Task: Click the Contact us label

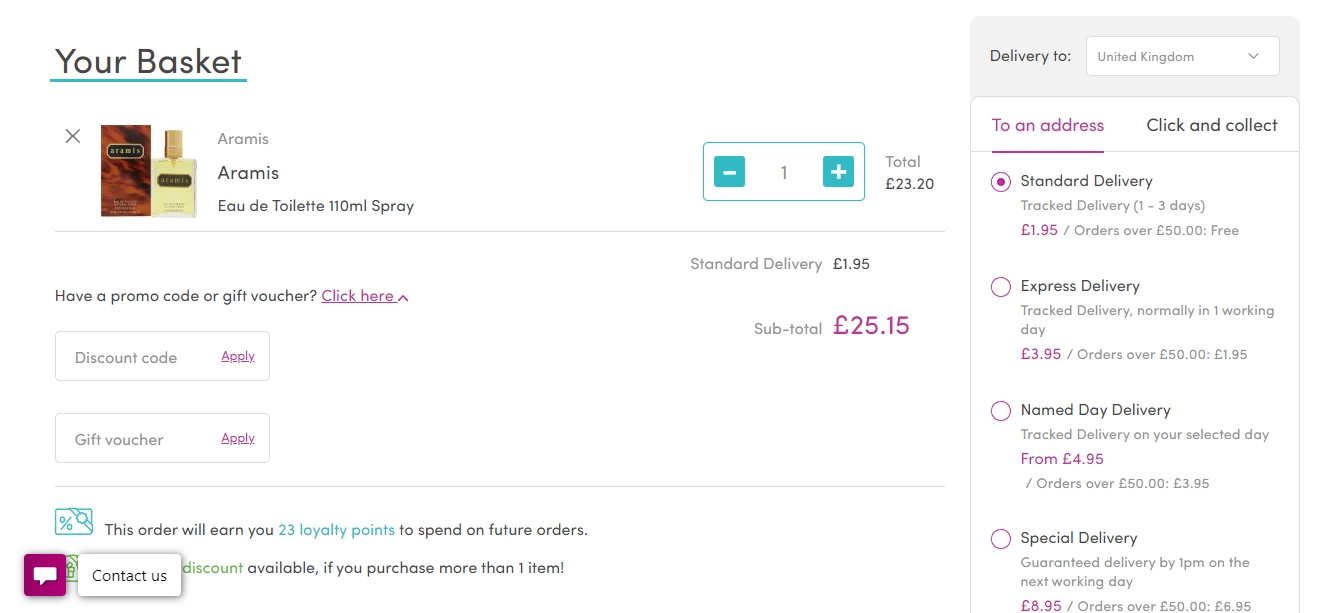Action: (x=129, y=575)
